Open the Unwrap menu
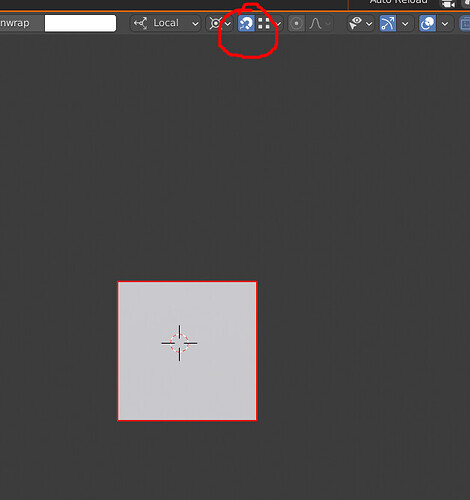470x500 pixels. 15,23
